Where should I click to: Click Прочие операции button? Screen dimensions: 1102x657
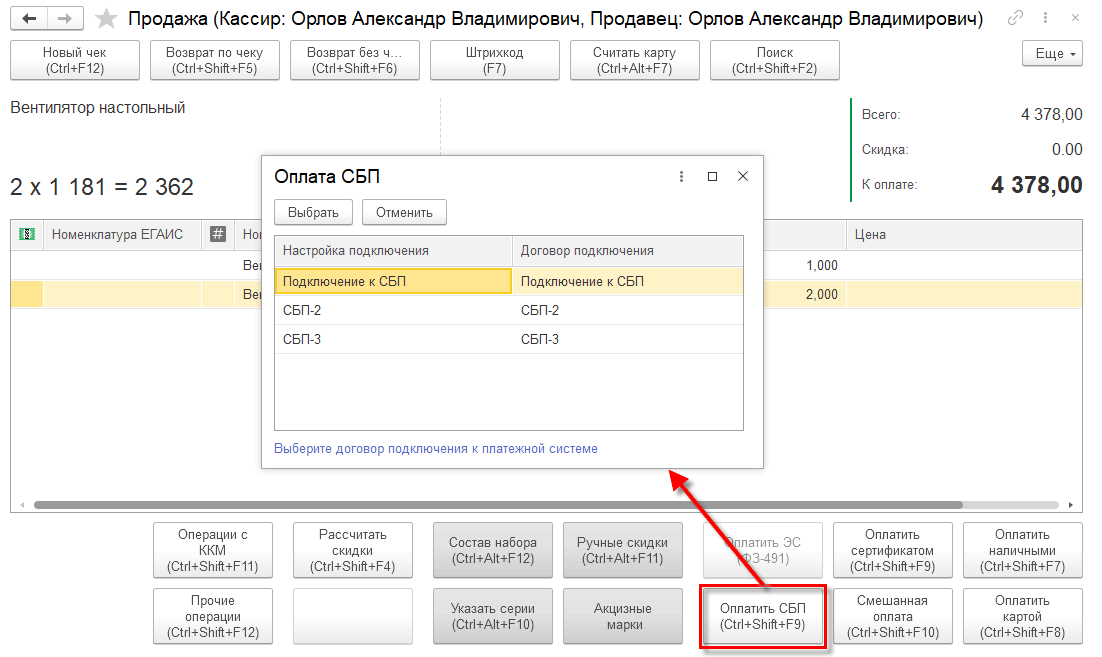pos(212,616)
